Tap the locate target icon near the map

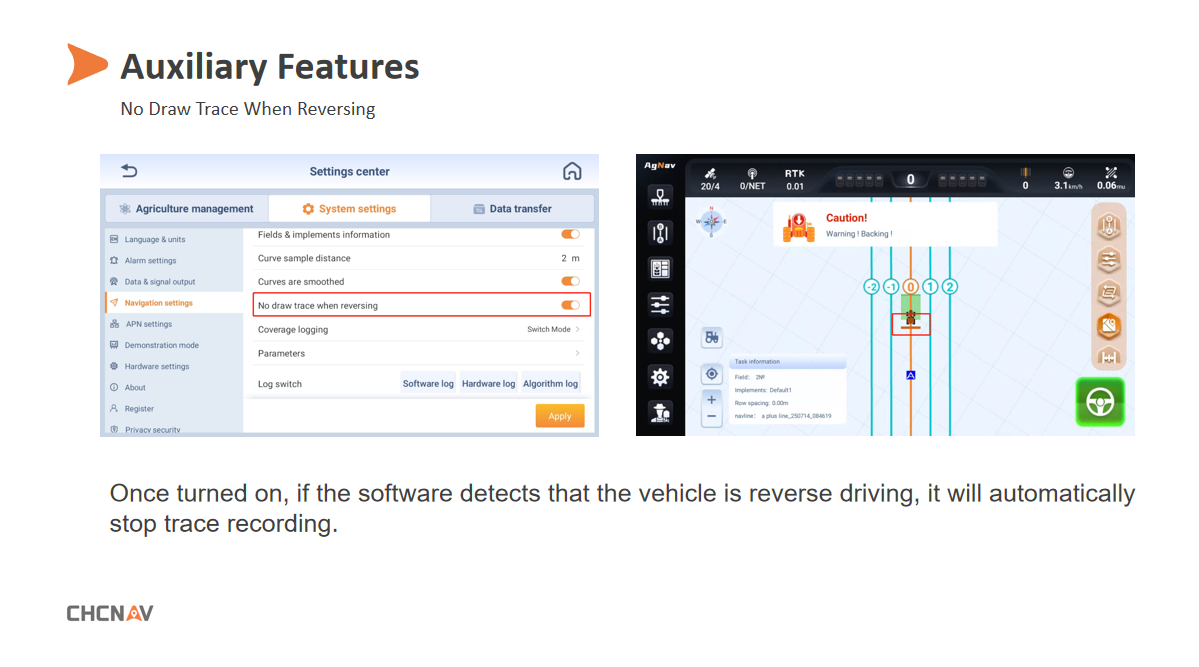pos(711,373)
